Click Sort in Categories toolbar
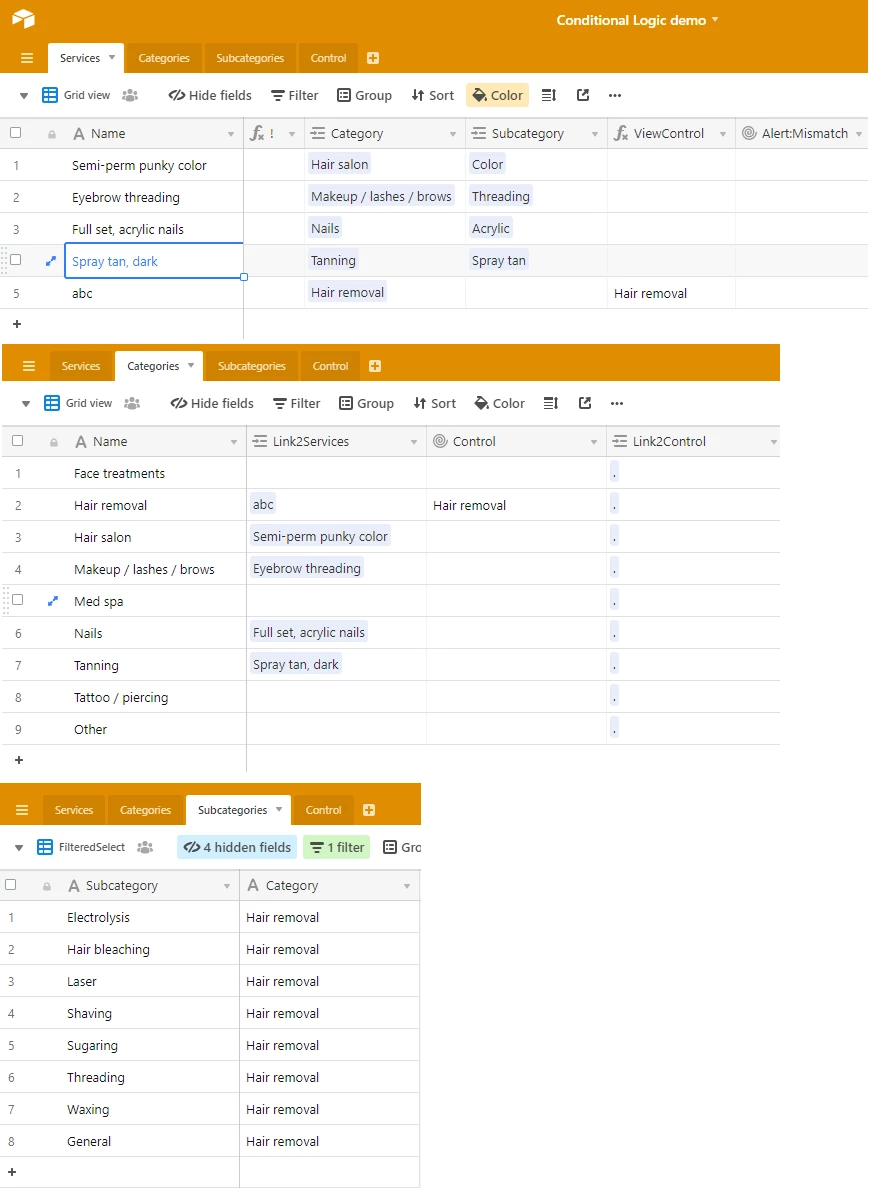The width and height of the screenshot is (869, 1188). click(x=435, y=403)
